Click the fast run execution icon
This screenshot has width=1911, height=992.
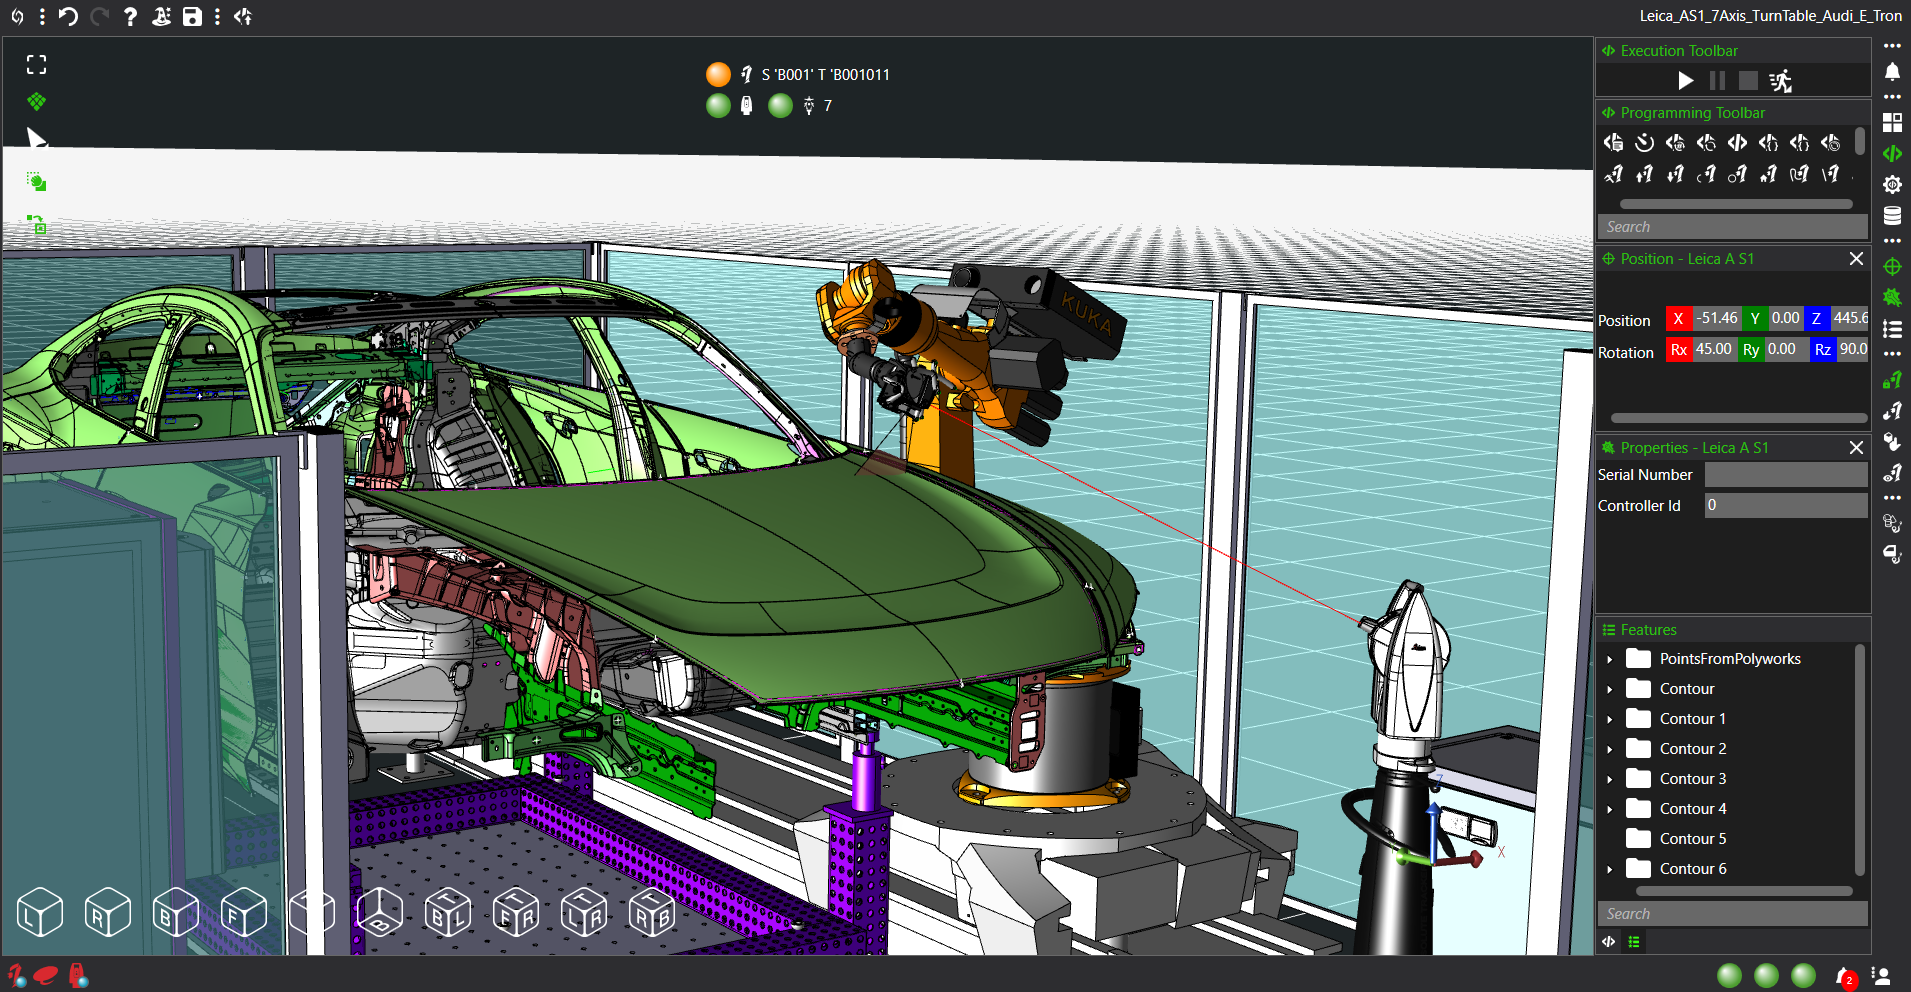(x=1780, y=81)
